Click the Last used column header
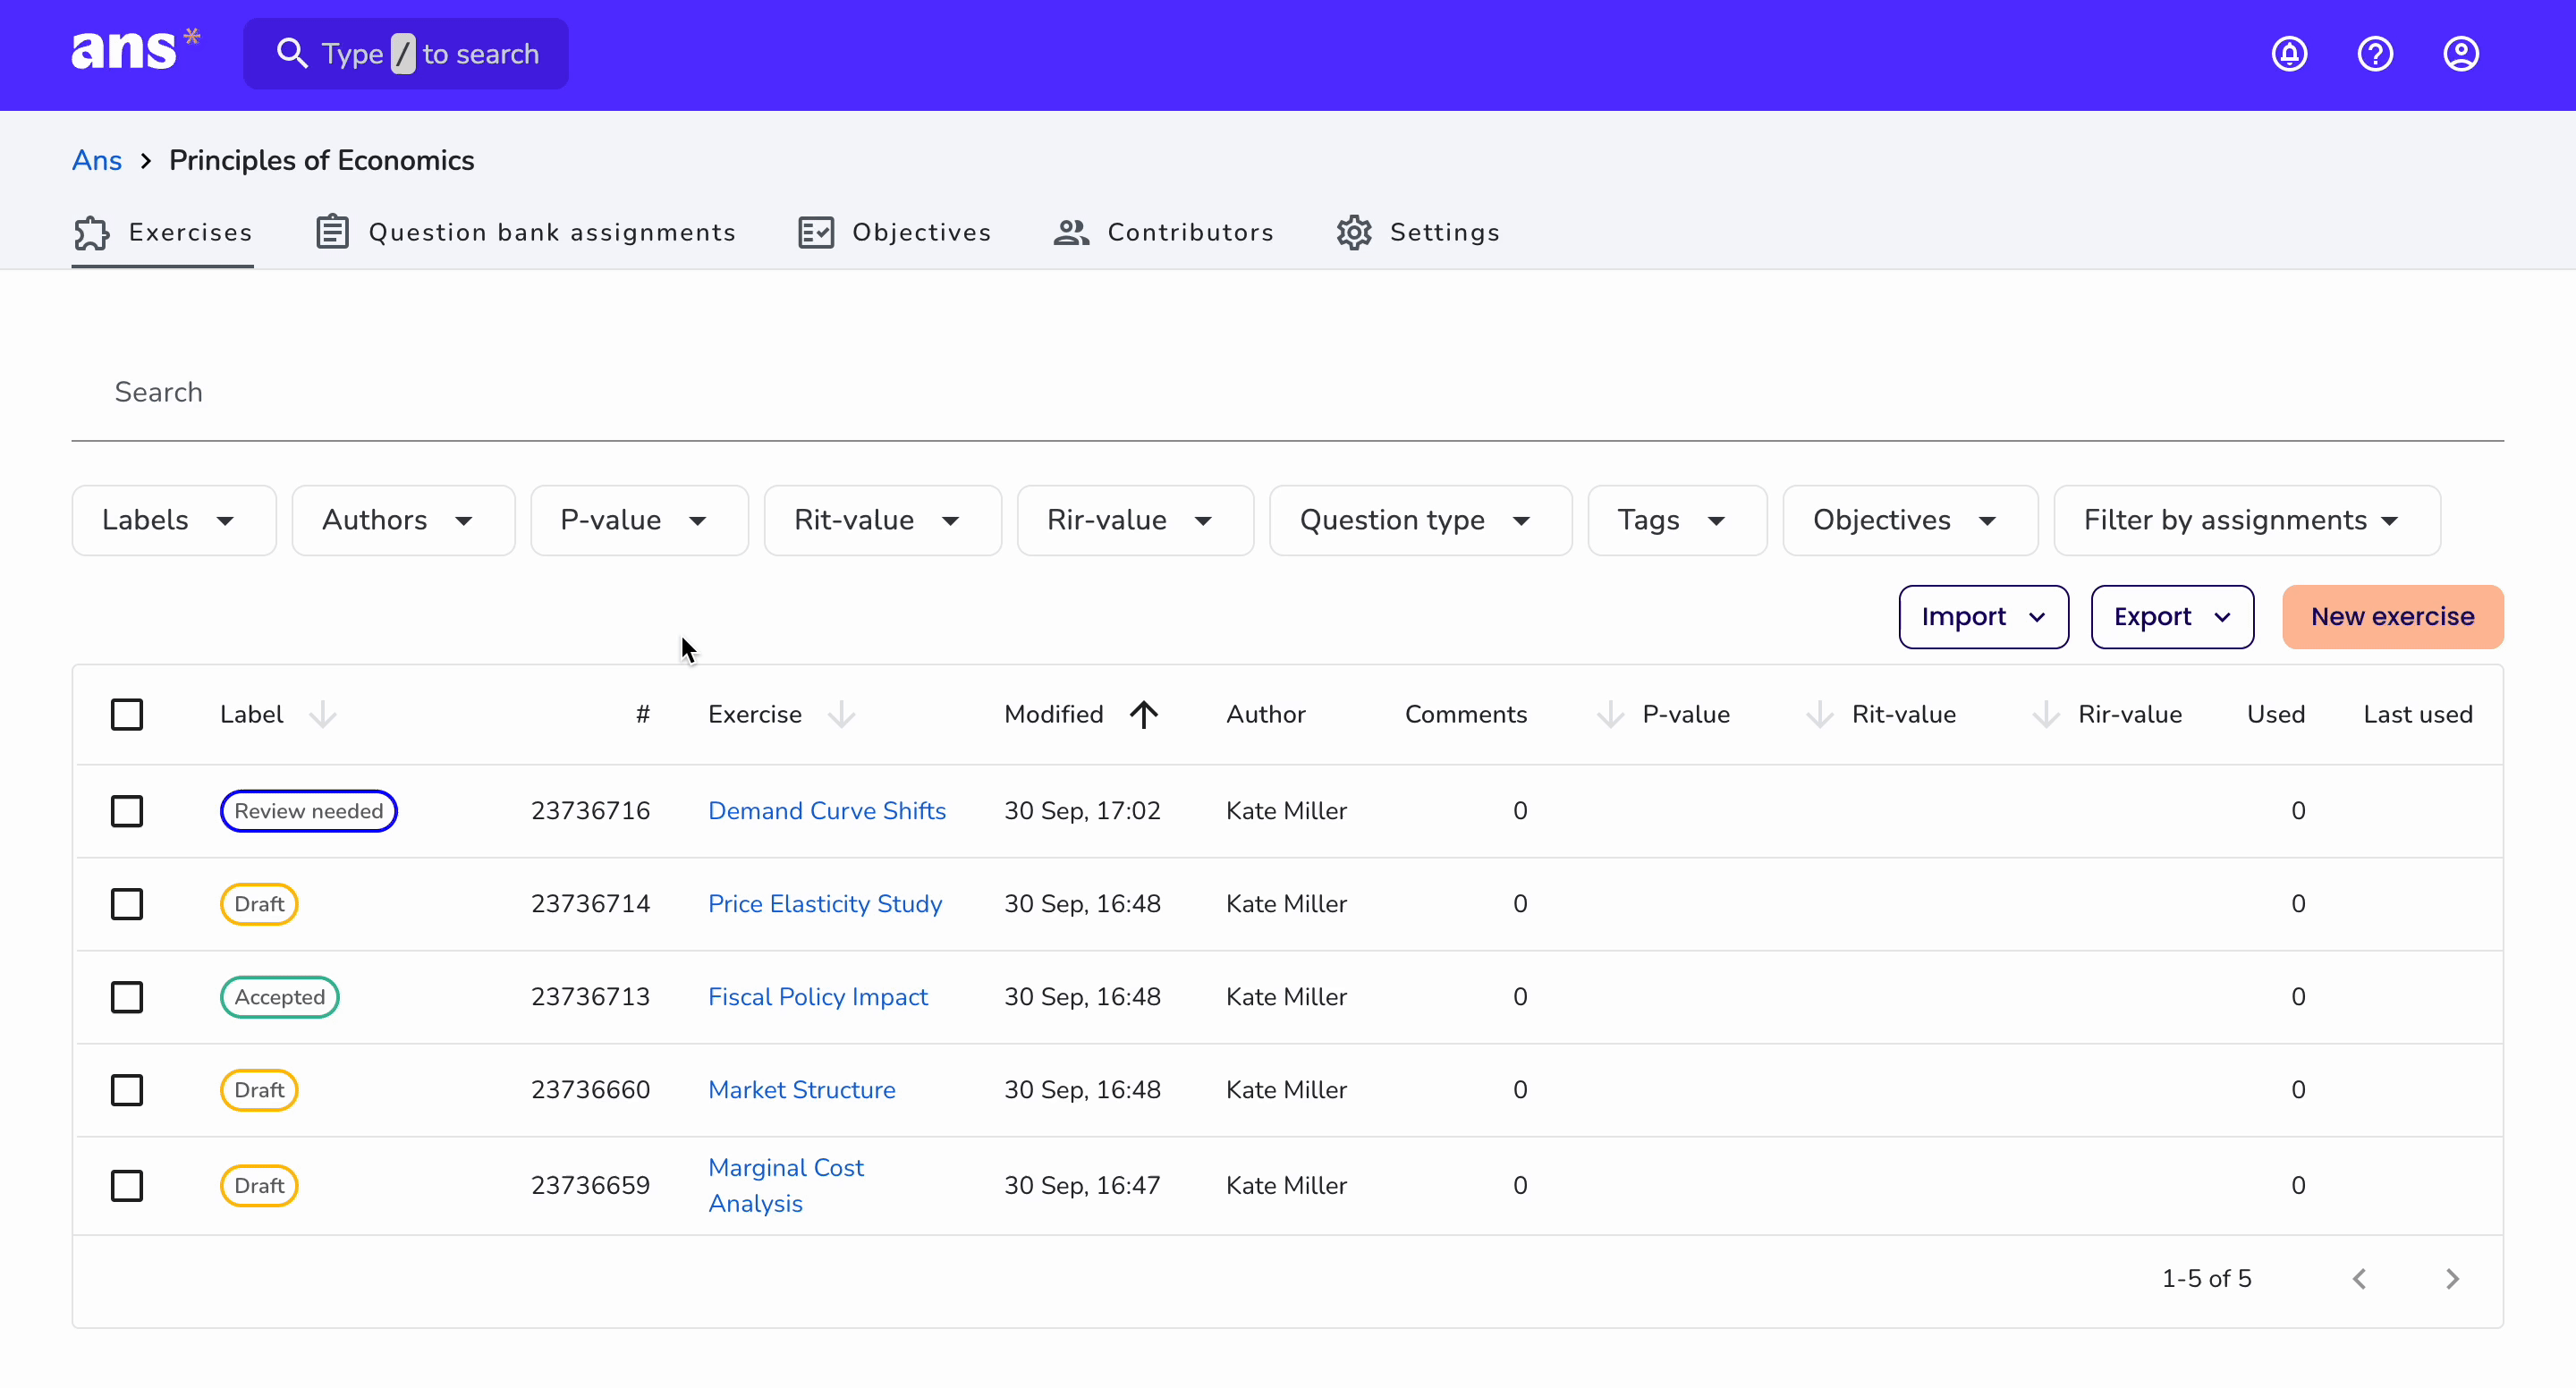Image resolution: width=2576 pixels, height=1388 pixels. click(2418, 714)
